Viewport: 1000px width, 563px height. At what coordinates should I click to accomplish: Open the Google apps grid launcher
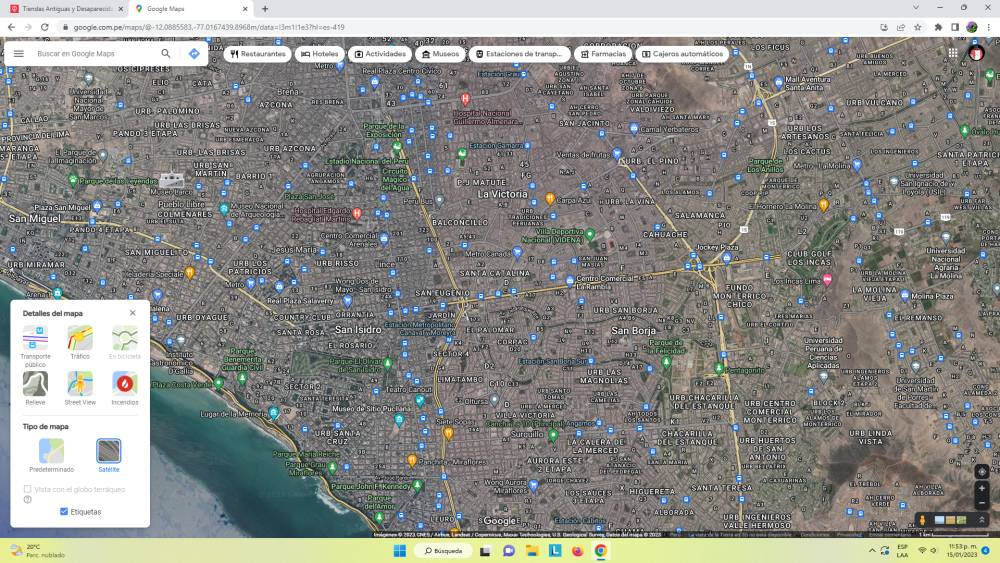point(953,54)
